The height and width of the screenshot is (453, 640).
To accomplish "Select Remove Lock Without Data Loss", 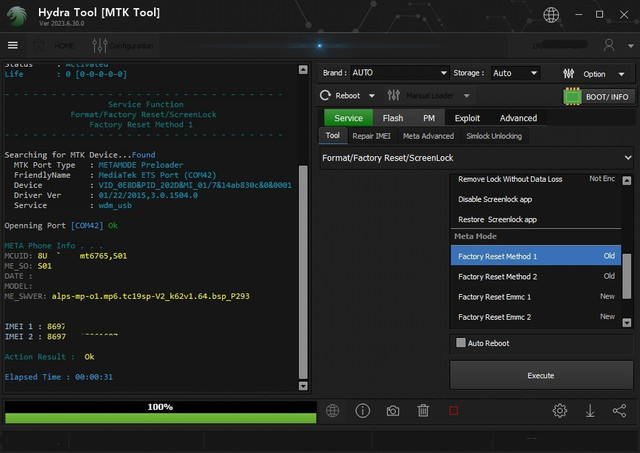I will pyautogui.click(x=536, y=179).
